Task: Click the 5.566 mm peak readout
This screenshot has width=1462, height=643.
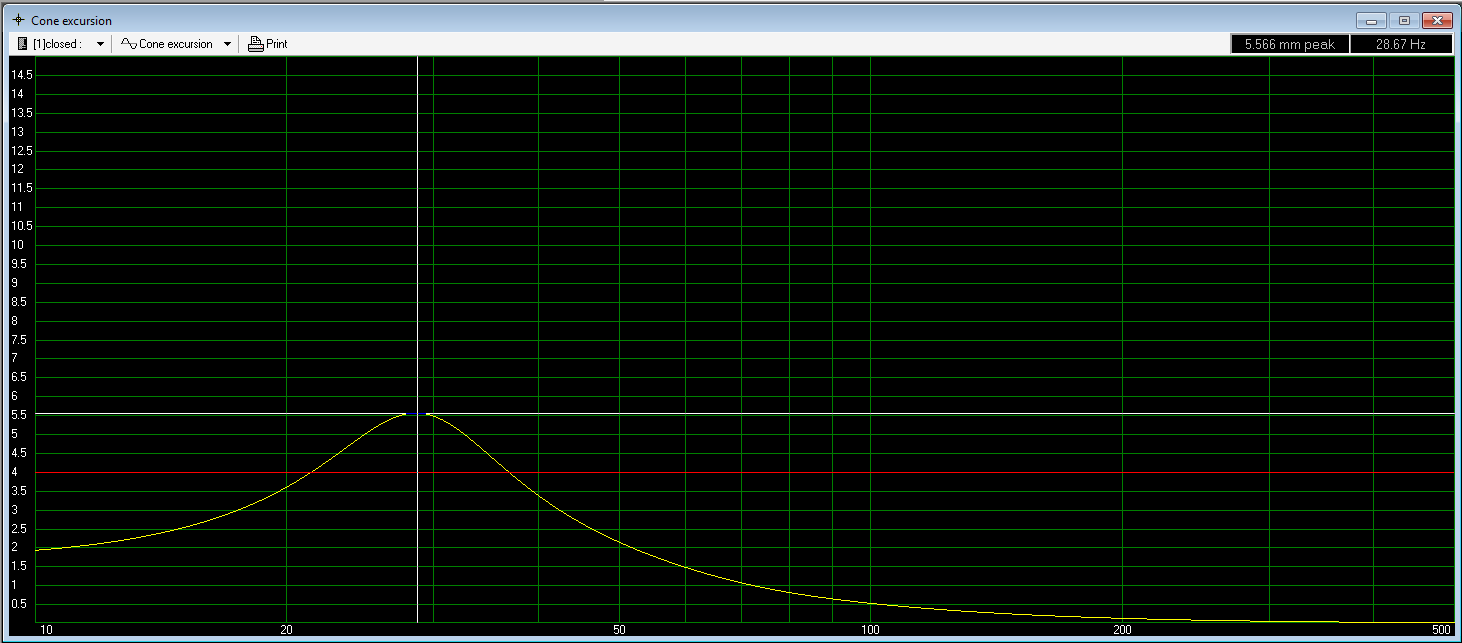Action: [x=1290, y=44]
